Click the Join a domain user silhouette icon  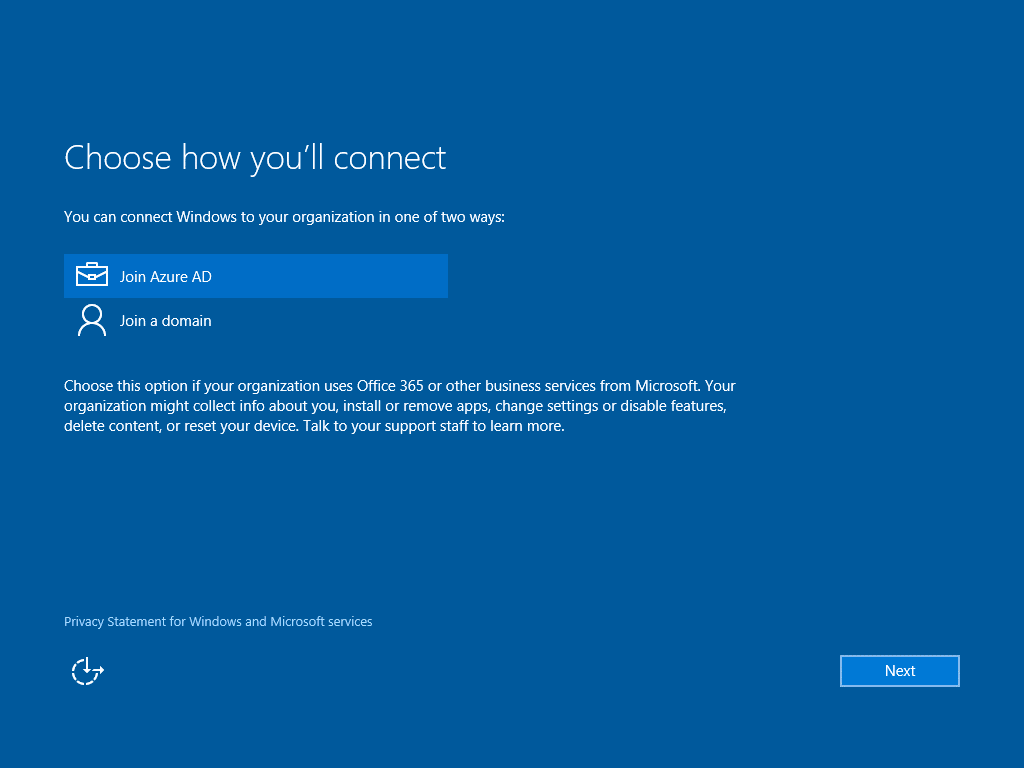92,320
